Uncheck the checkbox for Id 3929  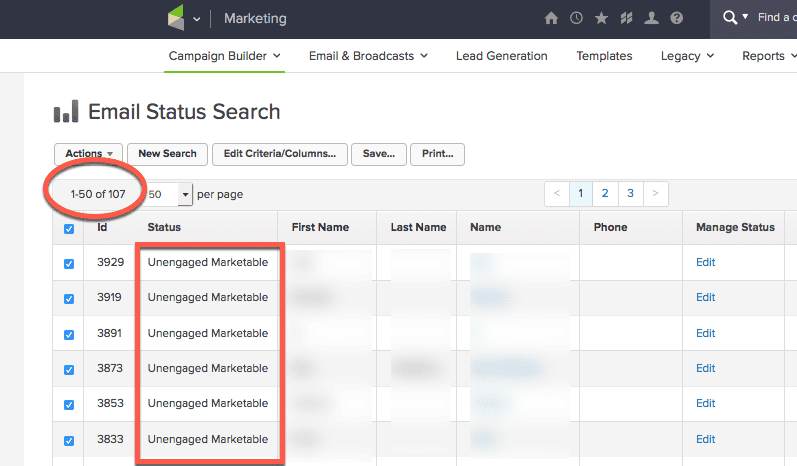[x=69, y=264]
